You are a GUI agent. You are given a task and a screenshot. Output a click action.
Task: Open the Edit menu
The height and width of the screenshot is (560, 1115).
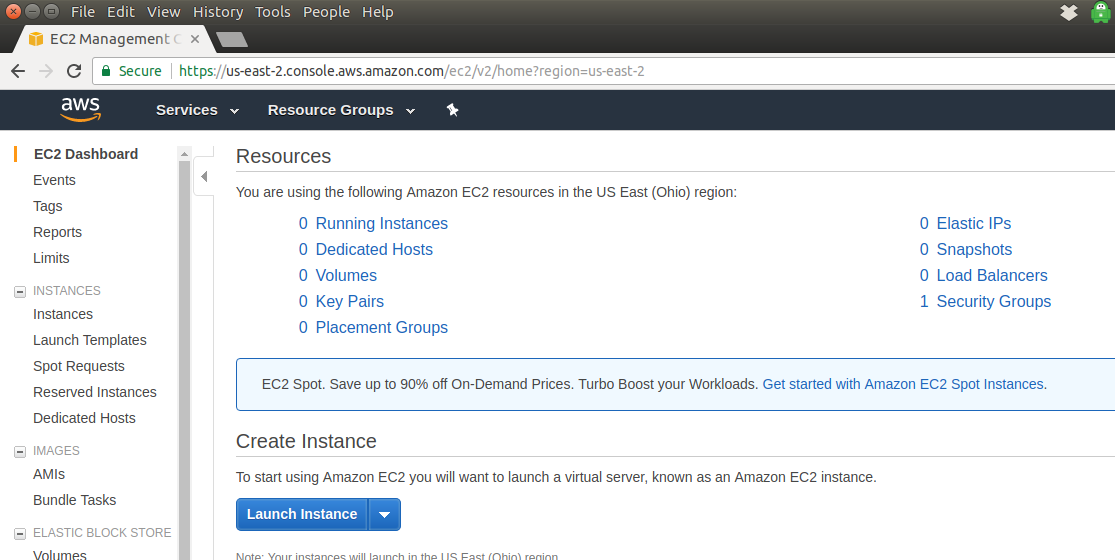(121, 12)
